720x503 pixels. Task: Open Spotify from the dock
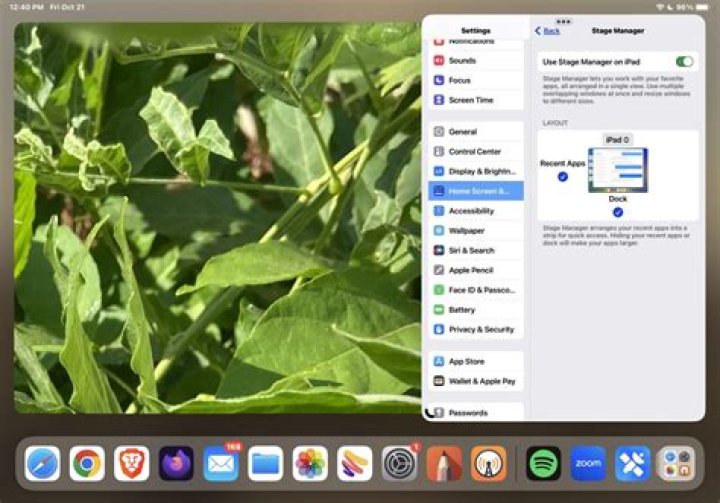[x=543, y=463]
